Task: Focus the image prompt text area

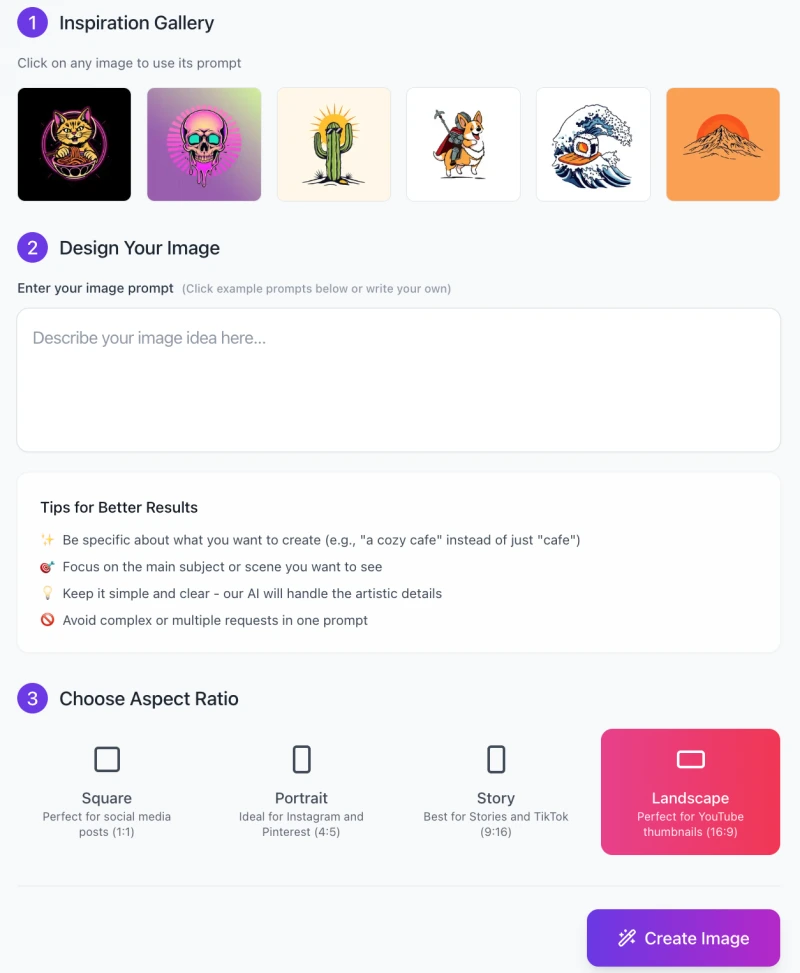Action: click(x=398, y=380)
